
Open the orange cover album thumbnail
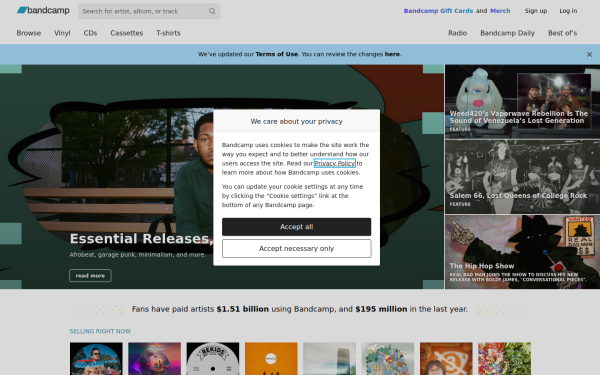click(x=271, y=359)
